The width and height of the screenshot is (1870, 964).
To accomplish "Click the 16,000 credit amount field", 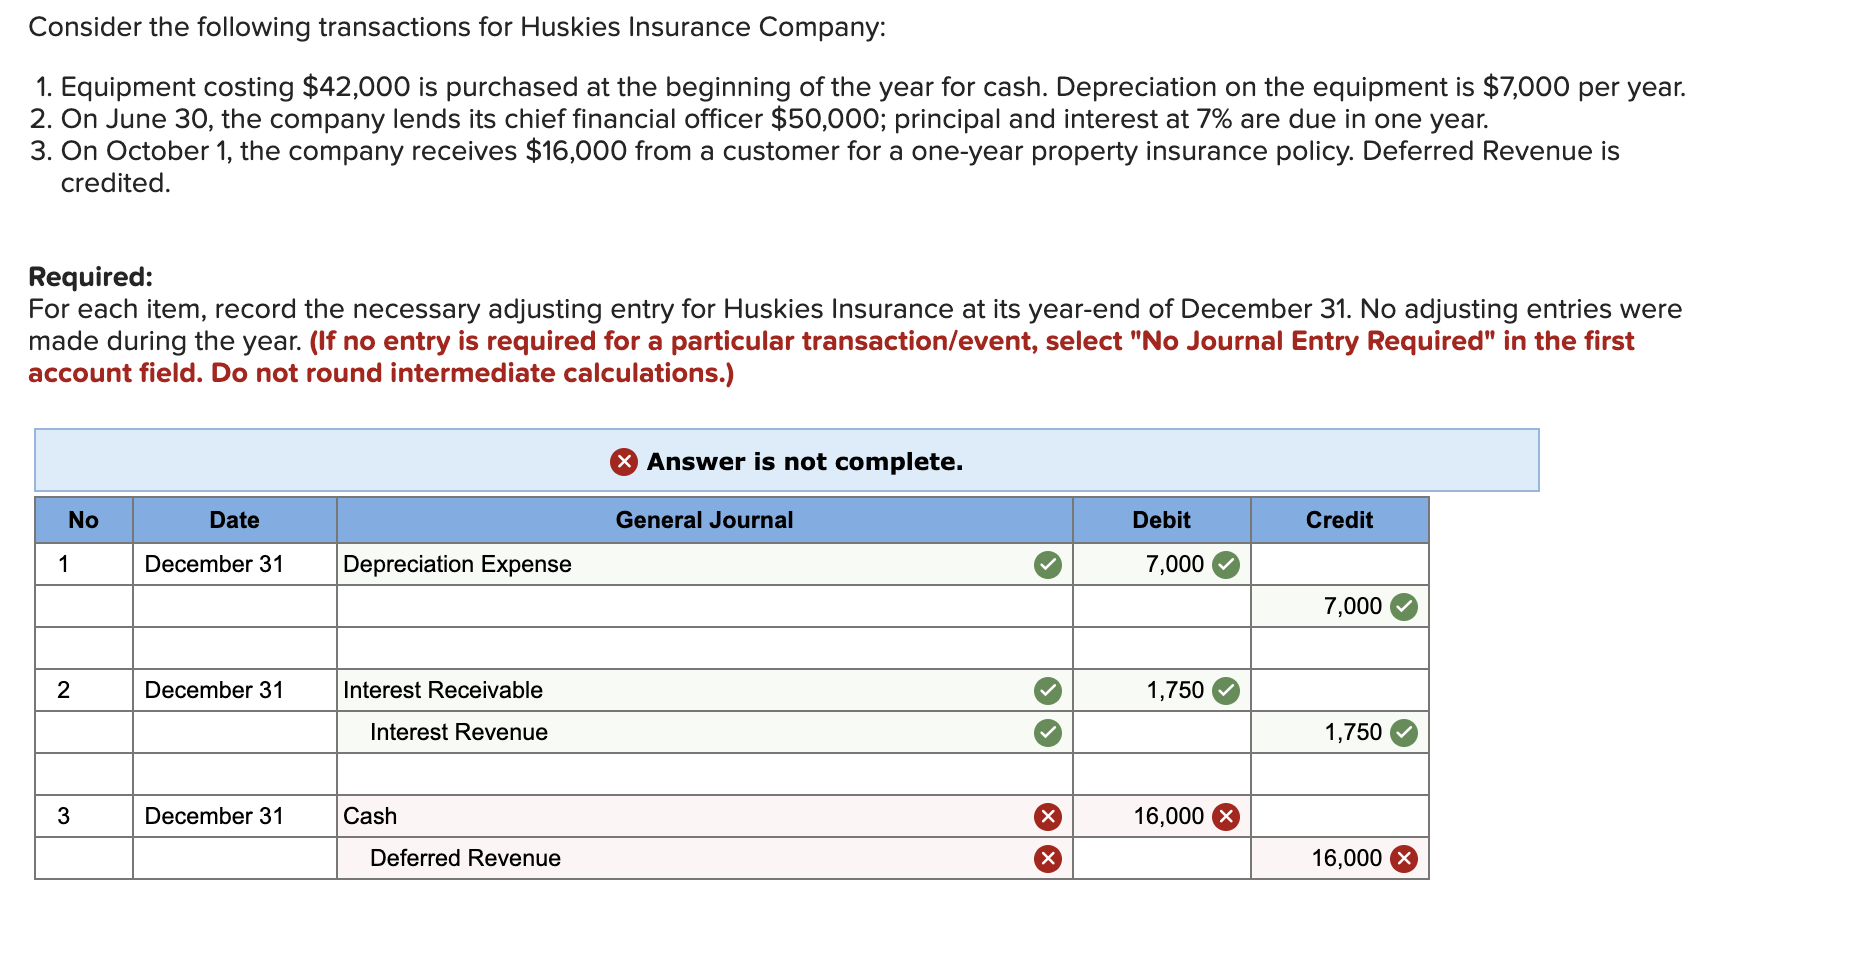I will pos(1339,859).
